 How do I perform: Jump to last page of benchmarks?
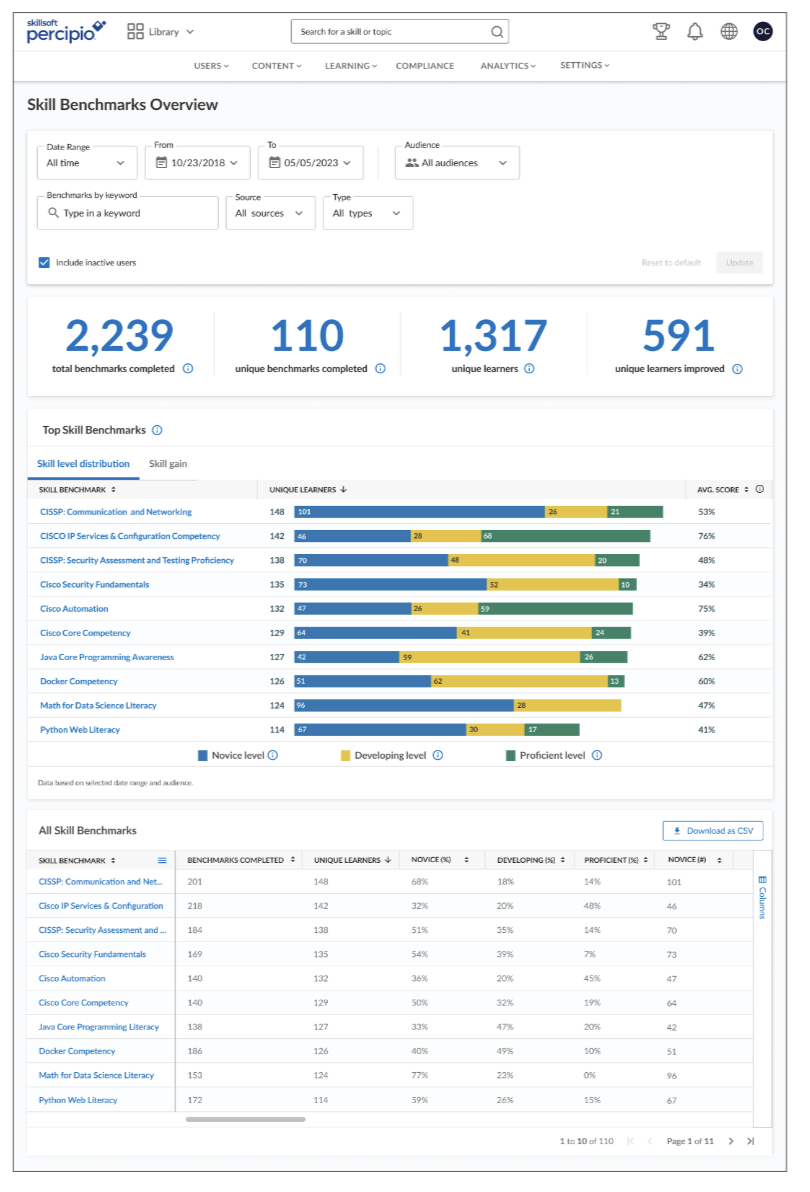[x=751, y=1141]
